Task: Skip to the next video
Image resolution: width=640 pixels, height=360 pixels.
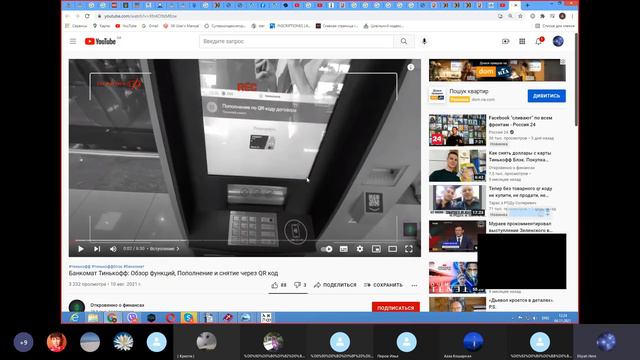Action: 97,249
